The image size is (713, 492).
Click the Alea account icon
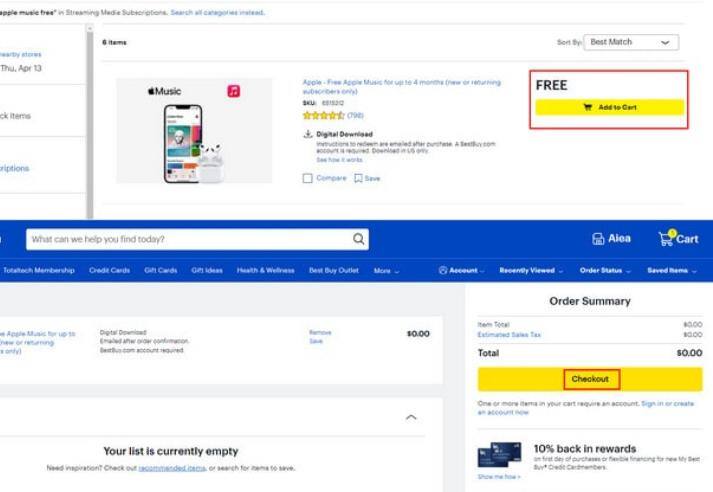tap(600, 239)
